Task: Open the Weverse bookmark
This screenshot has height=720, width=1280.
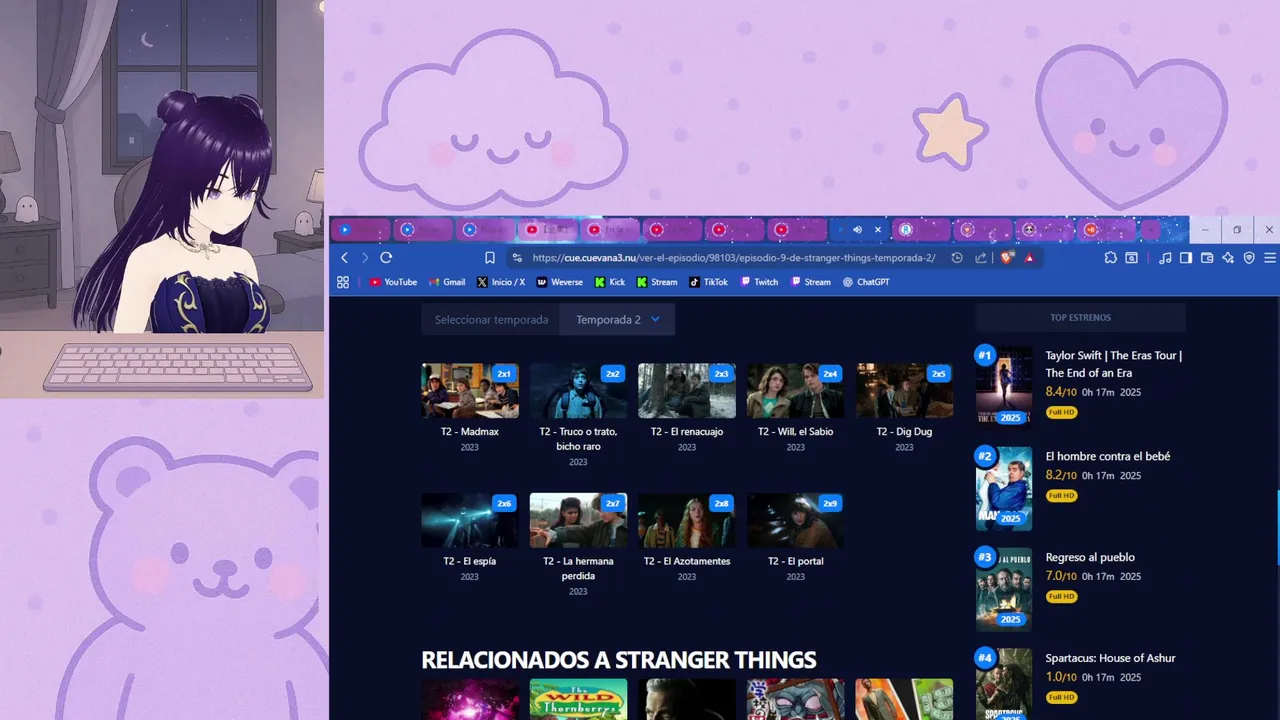Action: coord(559,282)
